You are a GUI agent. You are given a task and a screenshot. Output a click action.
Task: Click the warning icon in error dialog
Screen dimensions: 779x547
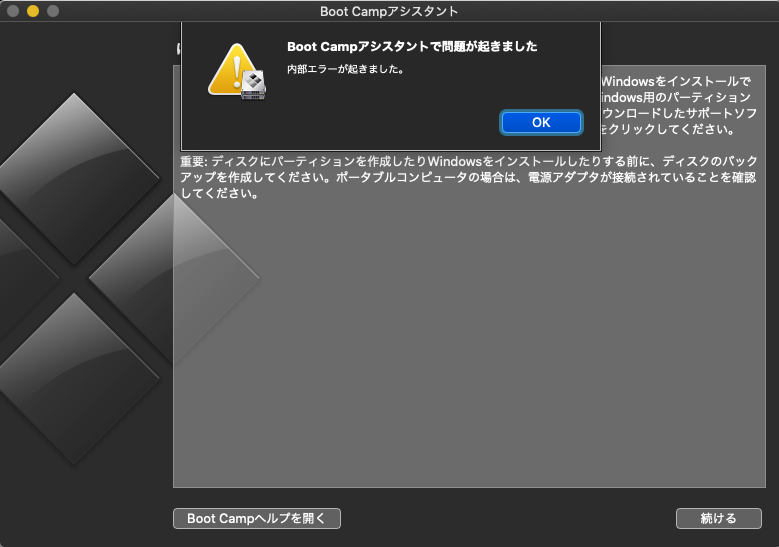point(237,72)
